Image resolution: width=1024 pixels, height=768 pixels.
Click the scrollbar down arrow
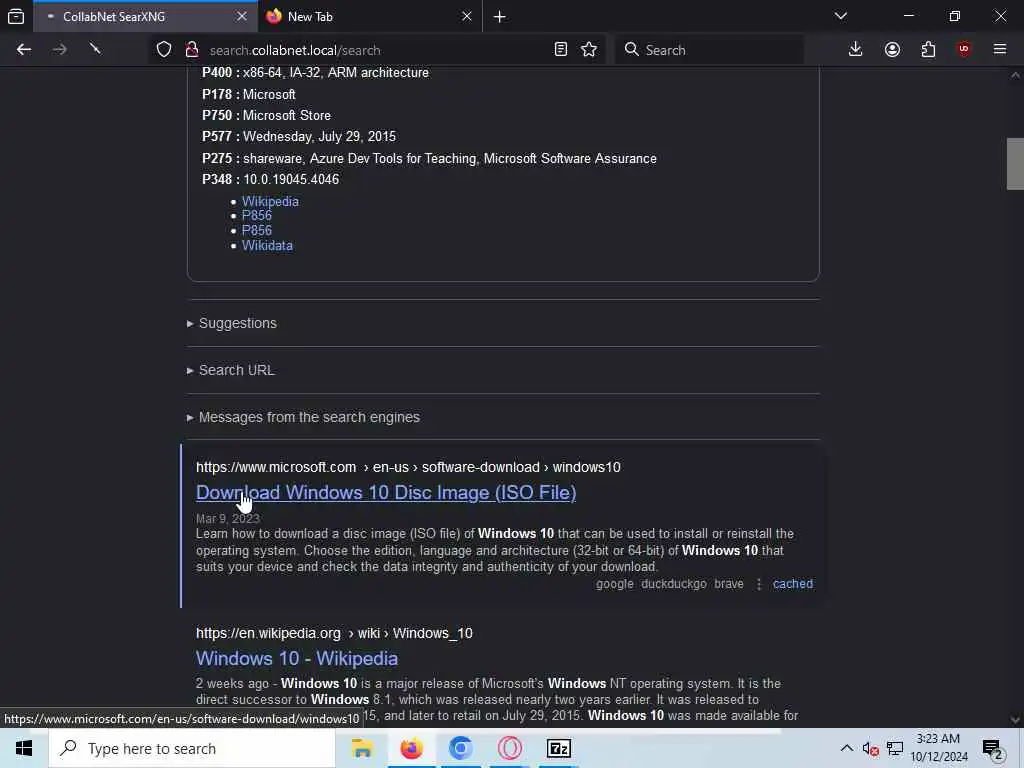coord(1015,720)
